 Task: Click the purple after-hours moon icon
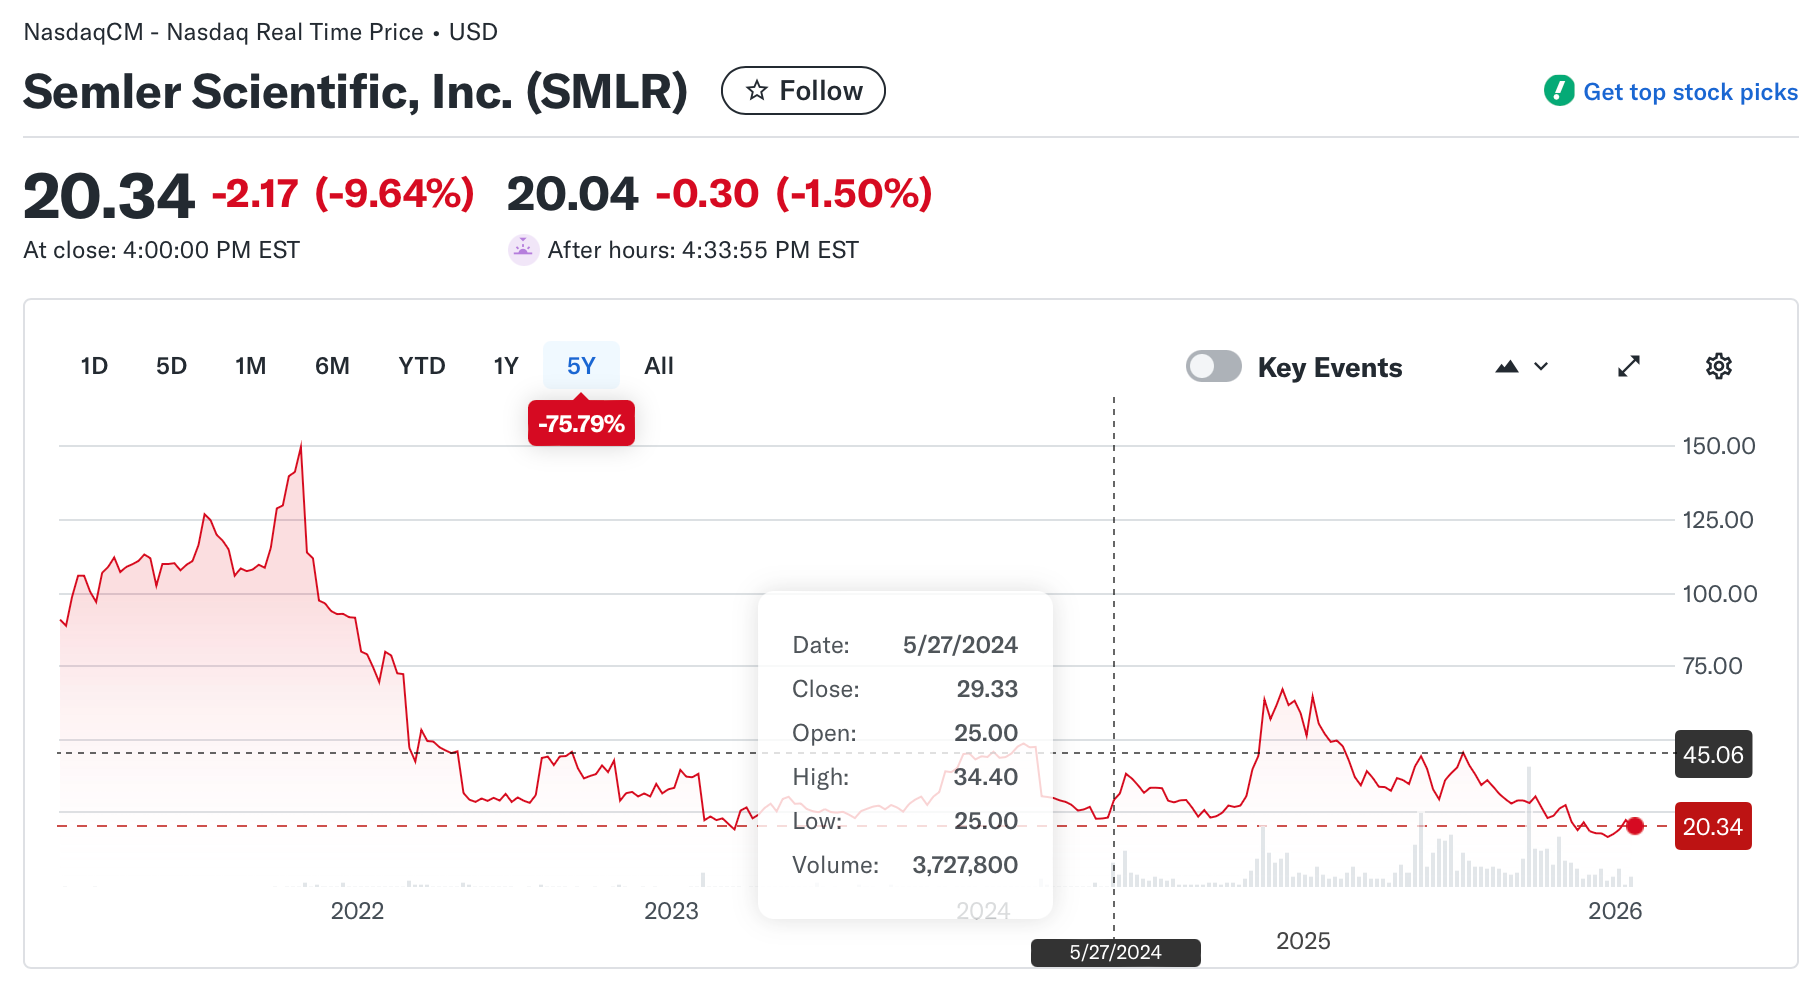pyautogui.click(x=521, y=249)
